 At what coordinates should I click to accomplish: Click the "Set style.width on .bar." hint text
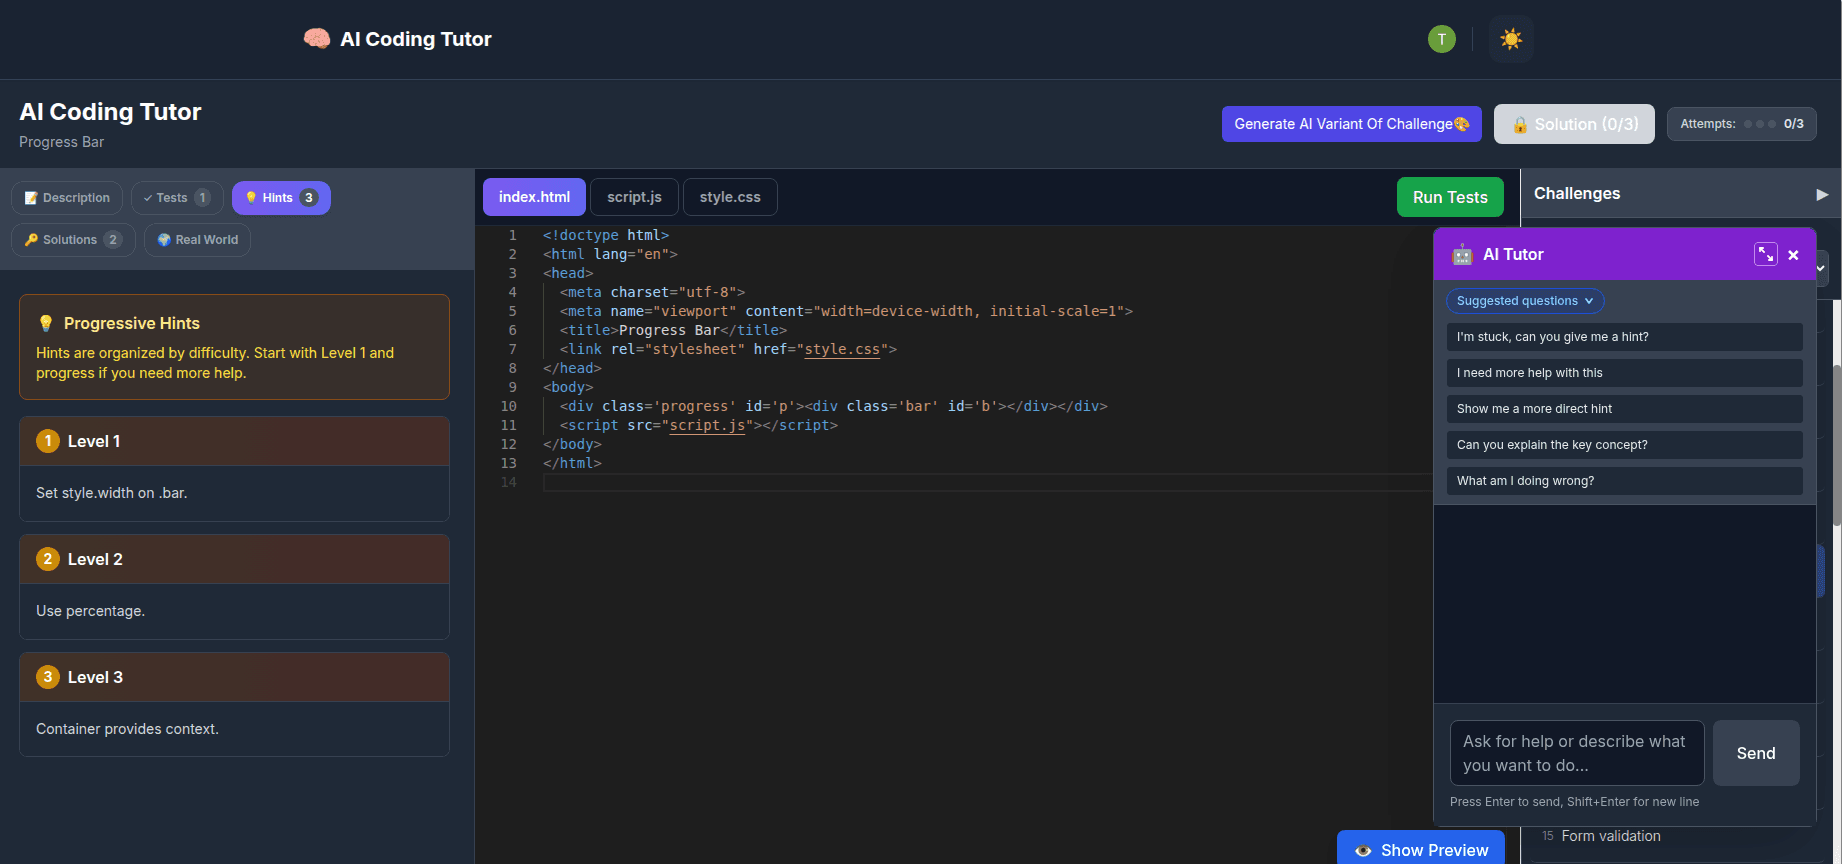pyautogui.click(x=112, y=493)
